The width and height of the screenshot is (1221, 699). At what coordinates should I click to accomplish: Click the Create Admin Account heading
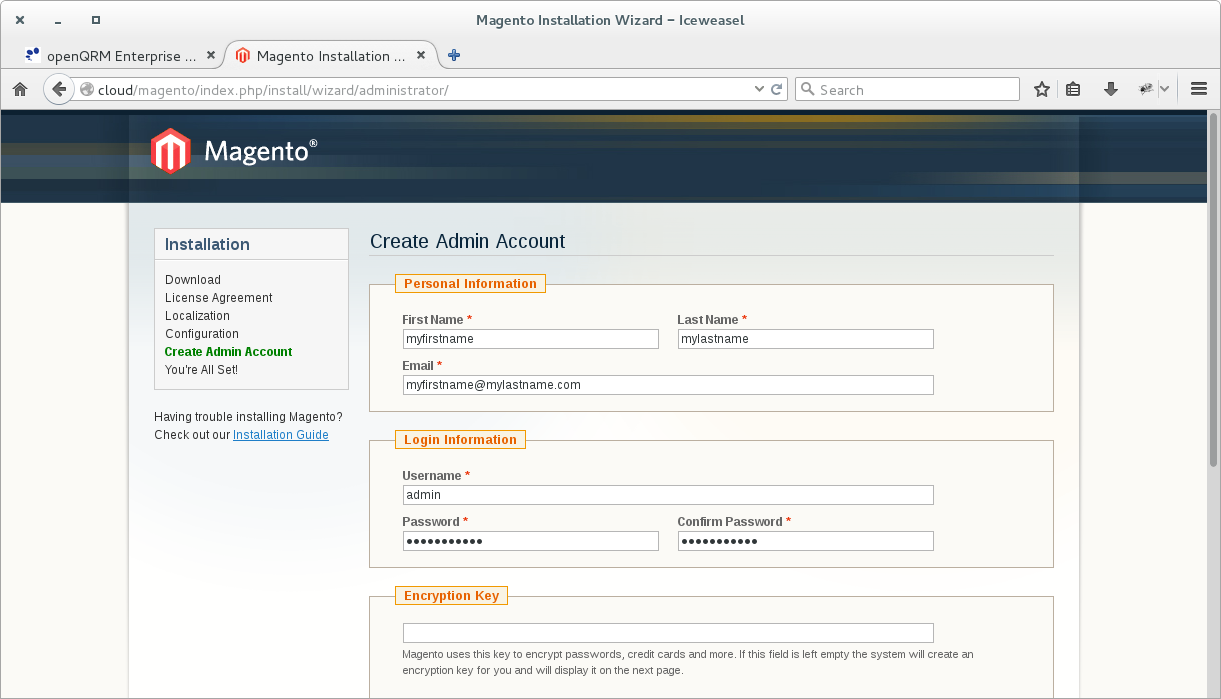467,241
